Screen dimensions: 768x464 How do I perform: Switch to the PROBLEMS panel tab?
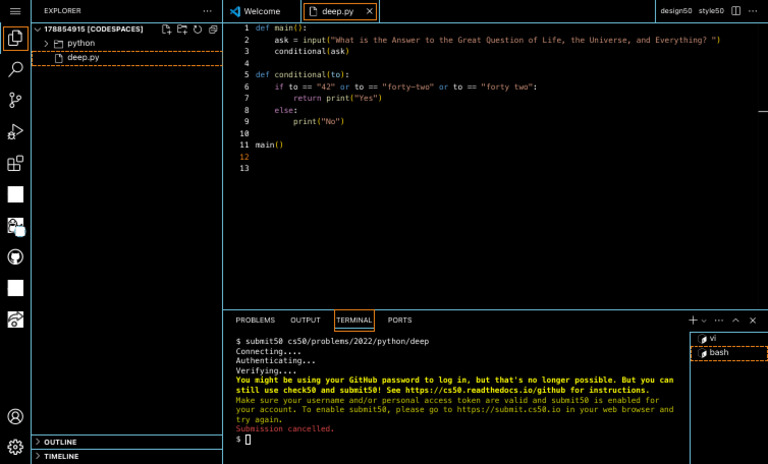click(x=255, y=320)
